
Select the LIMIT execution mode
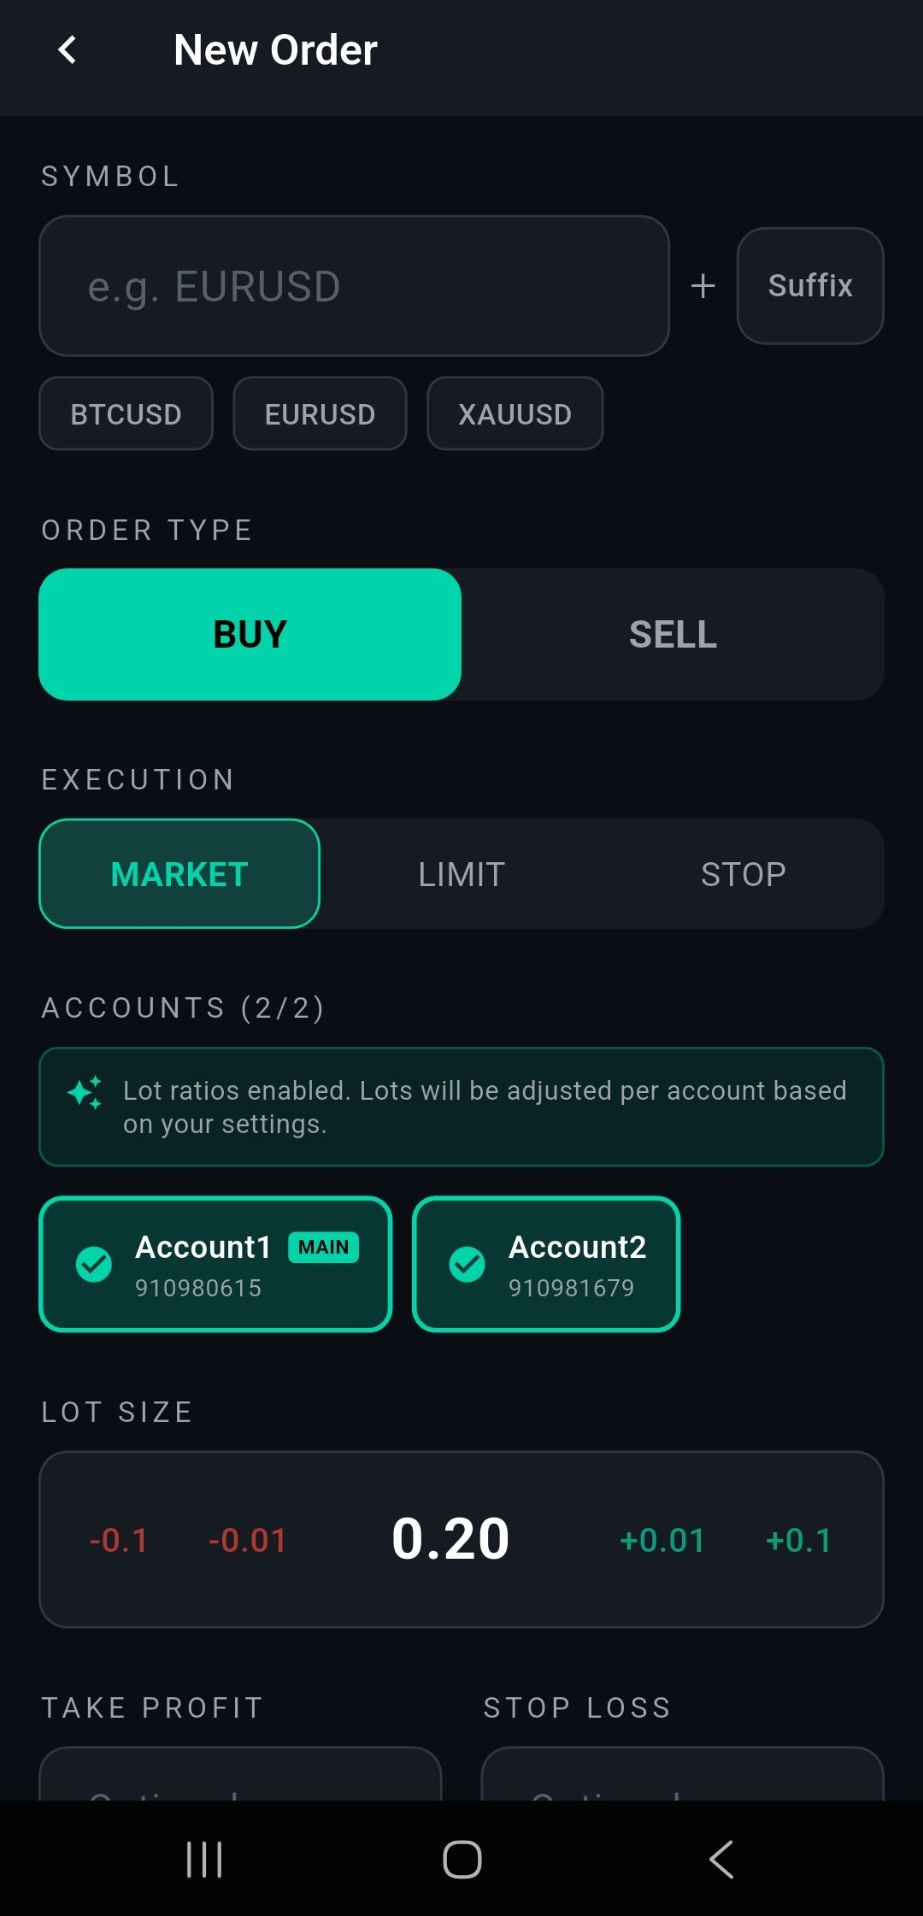coord(460,873)
